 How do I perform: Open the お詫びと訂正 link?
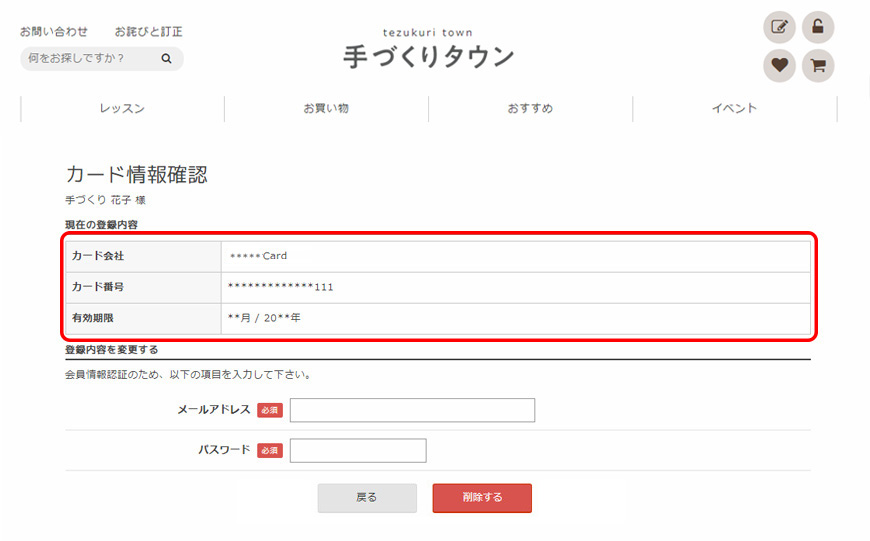click(148, 32)
